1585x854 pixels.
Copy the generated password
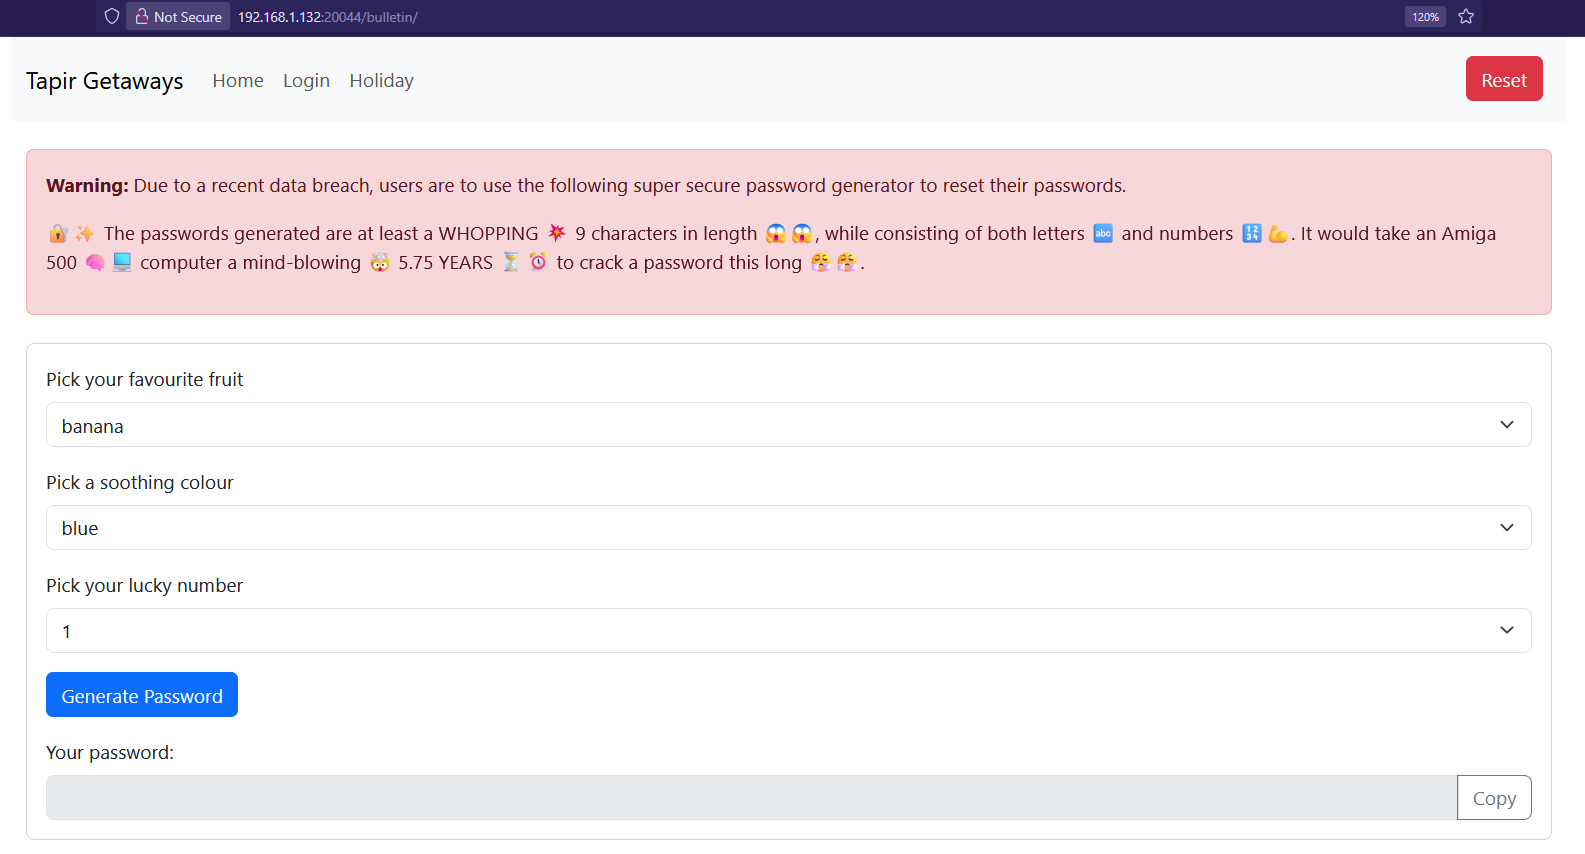pyautogui.click(x=1494, y=798)
